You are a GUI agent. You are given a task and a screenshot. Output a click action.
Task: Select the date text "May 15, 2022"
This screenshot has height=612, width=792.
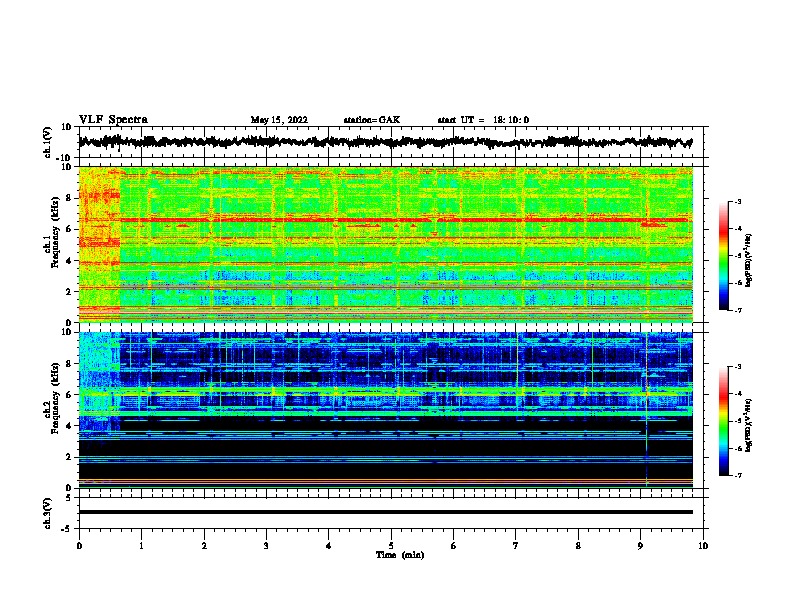tap(279, 120)
